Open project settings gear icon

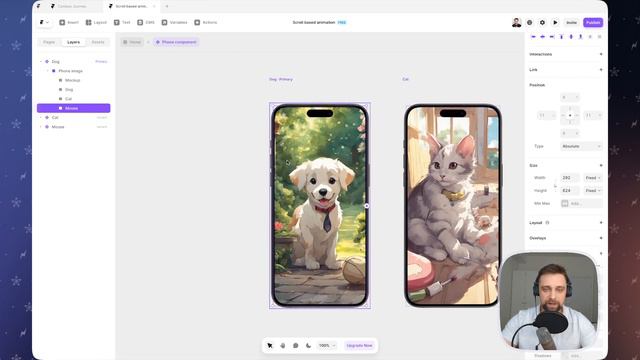pos(542,22)
